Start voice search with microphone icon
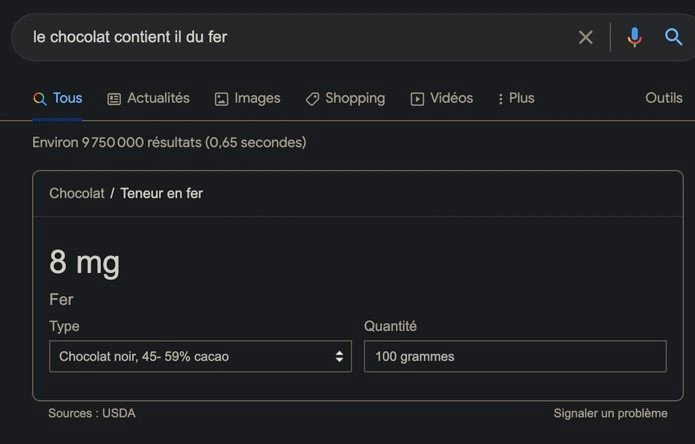The image size is (695, 444). 635,37
